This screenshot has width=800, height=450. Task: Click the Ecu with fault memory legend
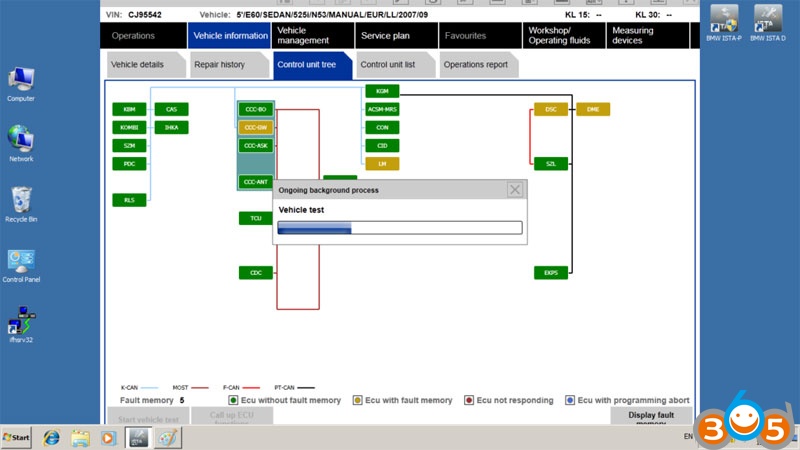(403, 401)
